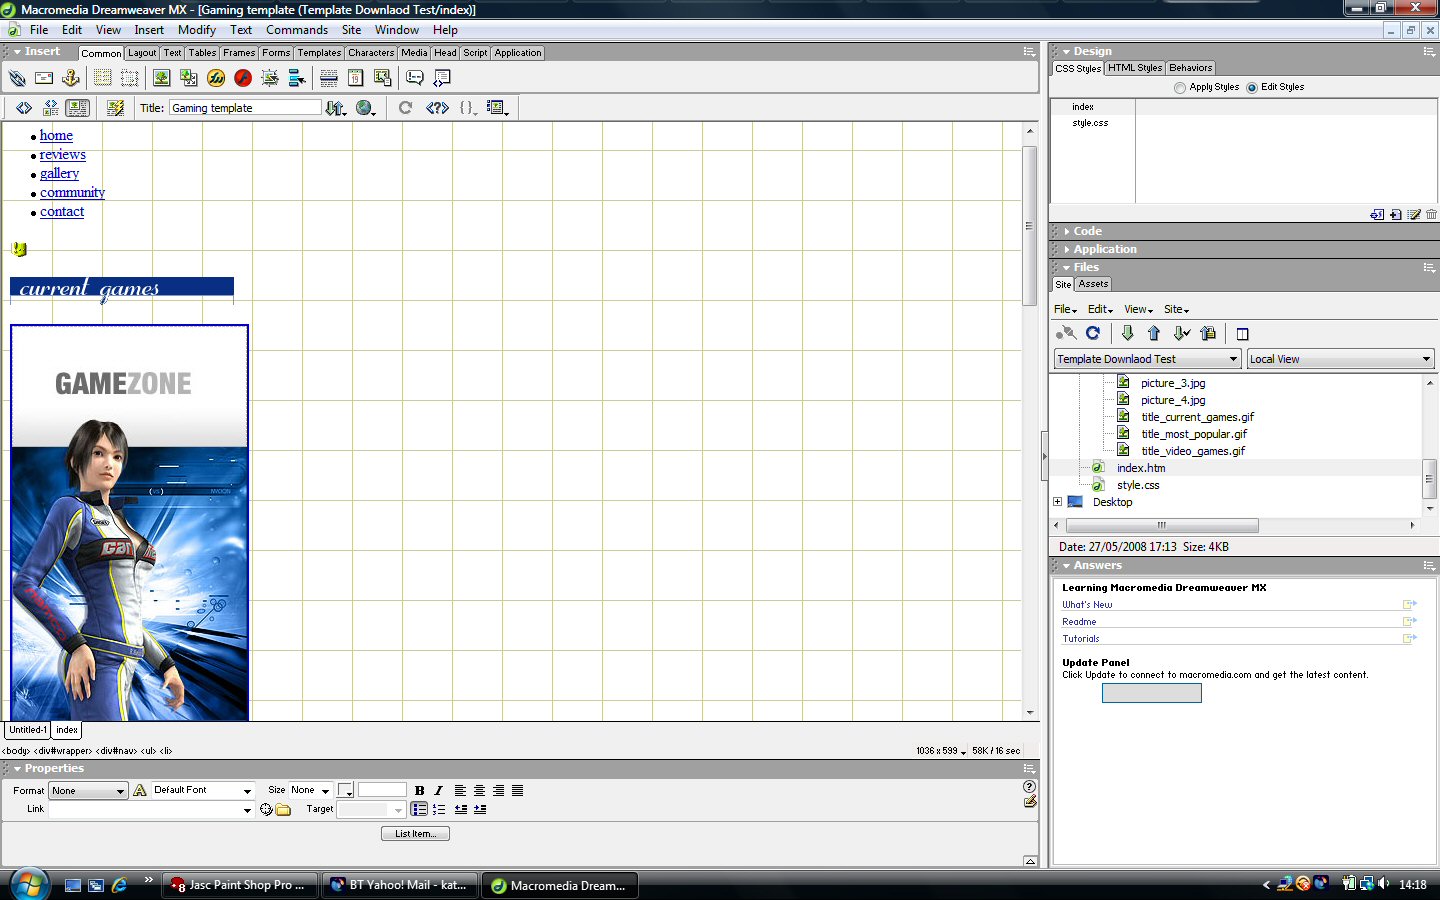Open the View Options menu icon
This screenshot has width=1440, height=900.
[x=497, y=108]
